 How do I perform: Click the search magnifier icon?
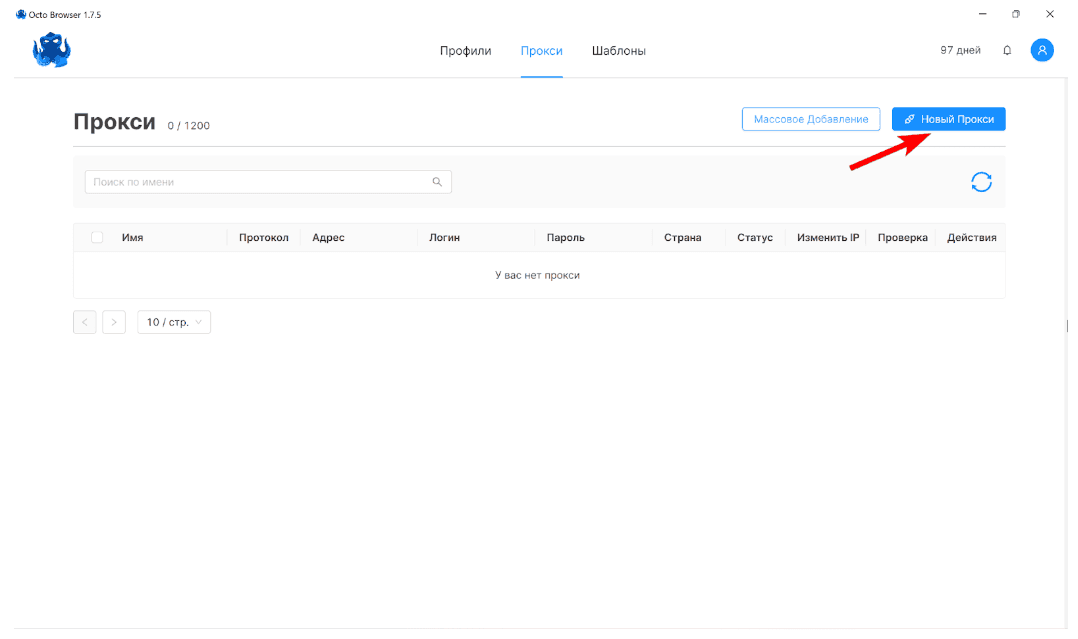437,181
